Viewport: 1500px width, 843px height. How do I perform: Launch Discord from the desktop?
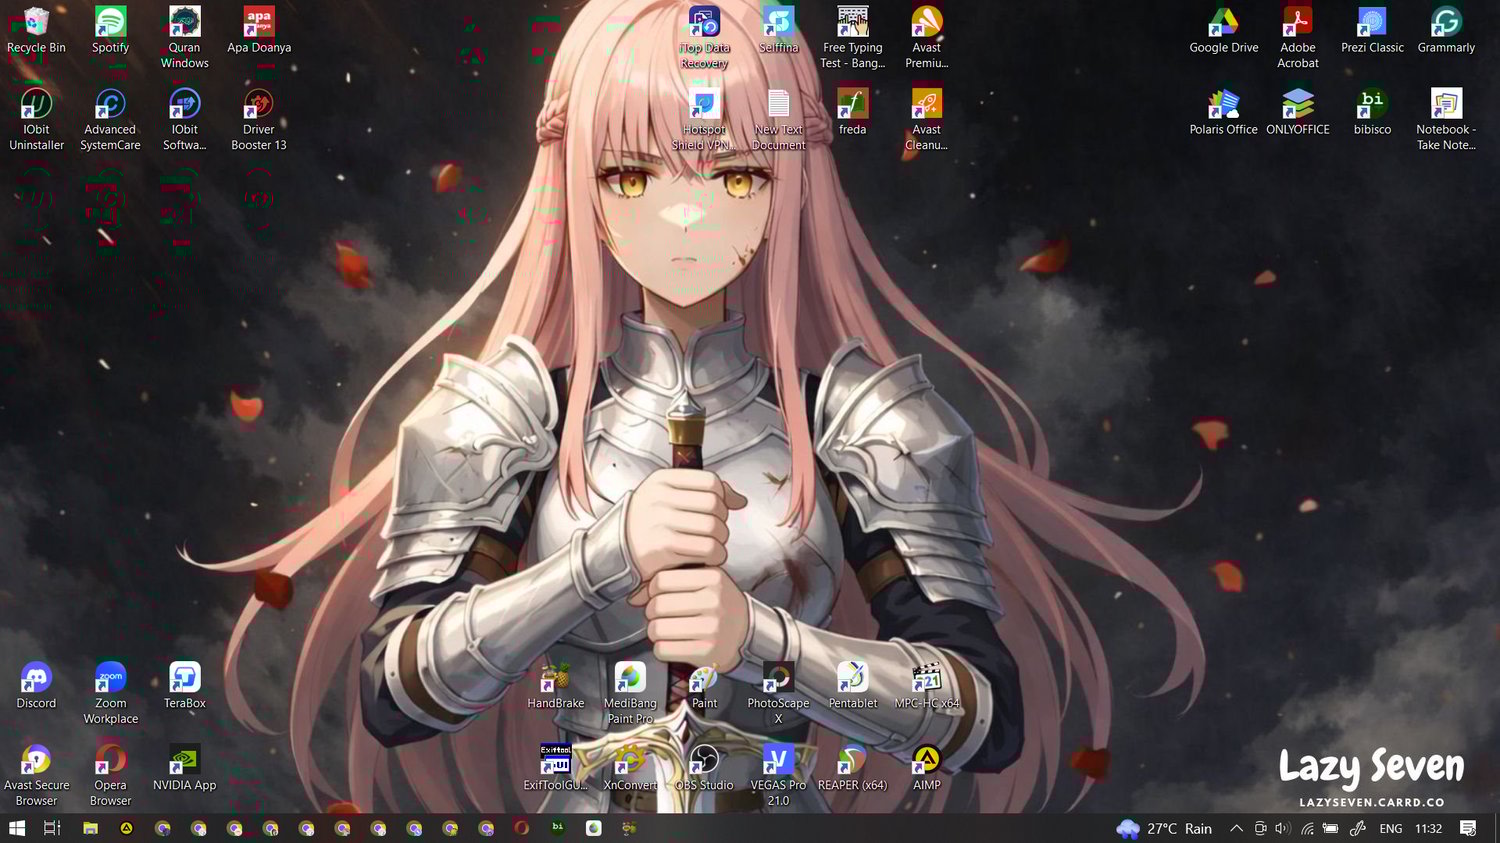coord(36,687)
